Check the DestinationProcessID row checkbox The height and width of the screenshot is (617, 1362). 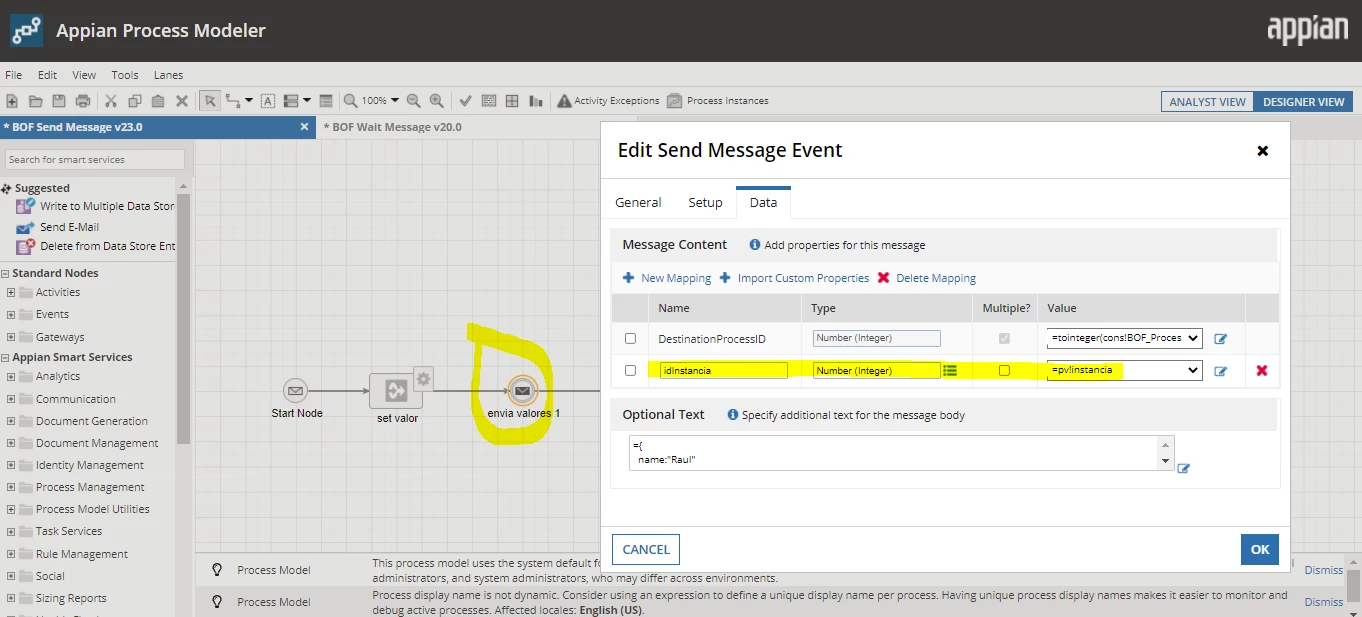tap(630, 338)
